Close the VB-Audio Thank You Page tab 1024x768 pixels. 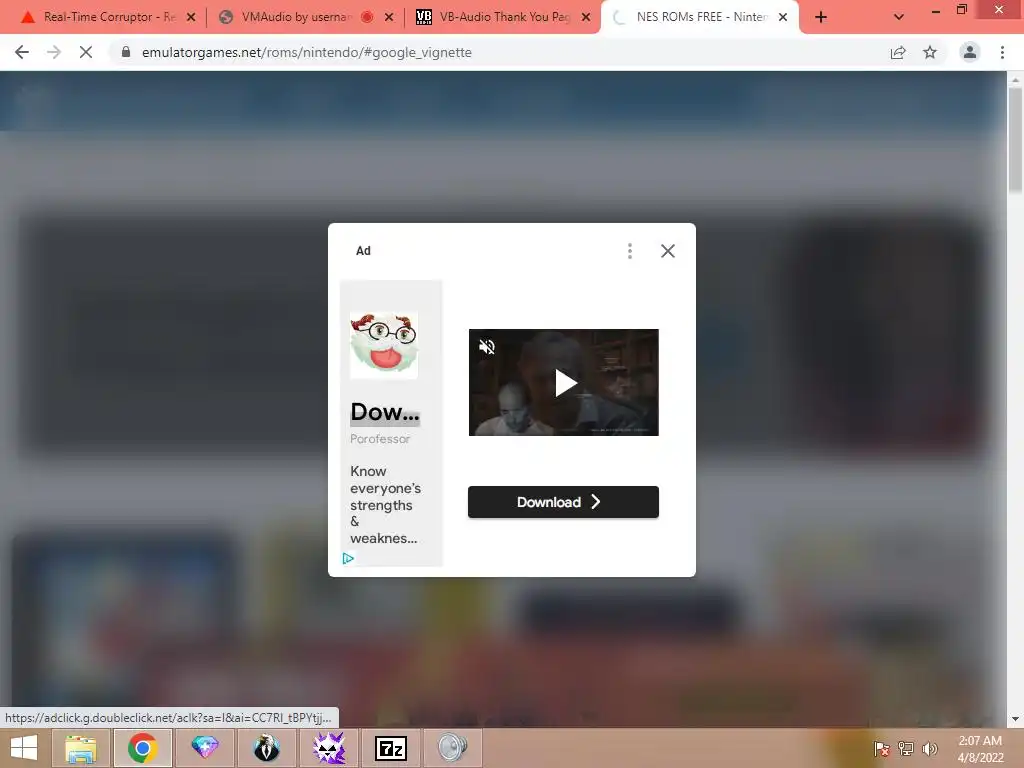click(586, 17)
